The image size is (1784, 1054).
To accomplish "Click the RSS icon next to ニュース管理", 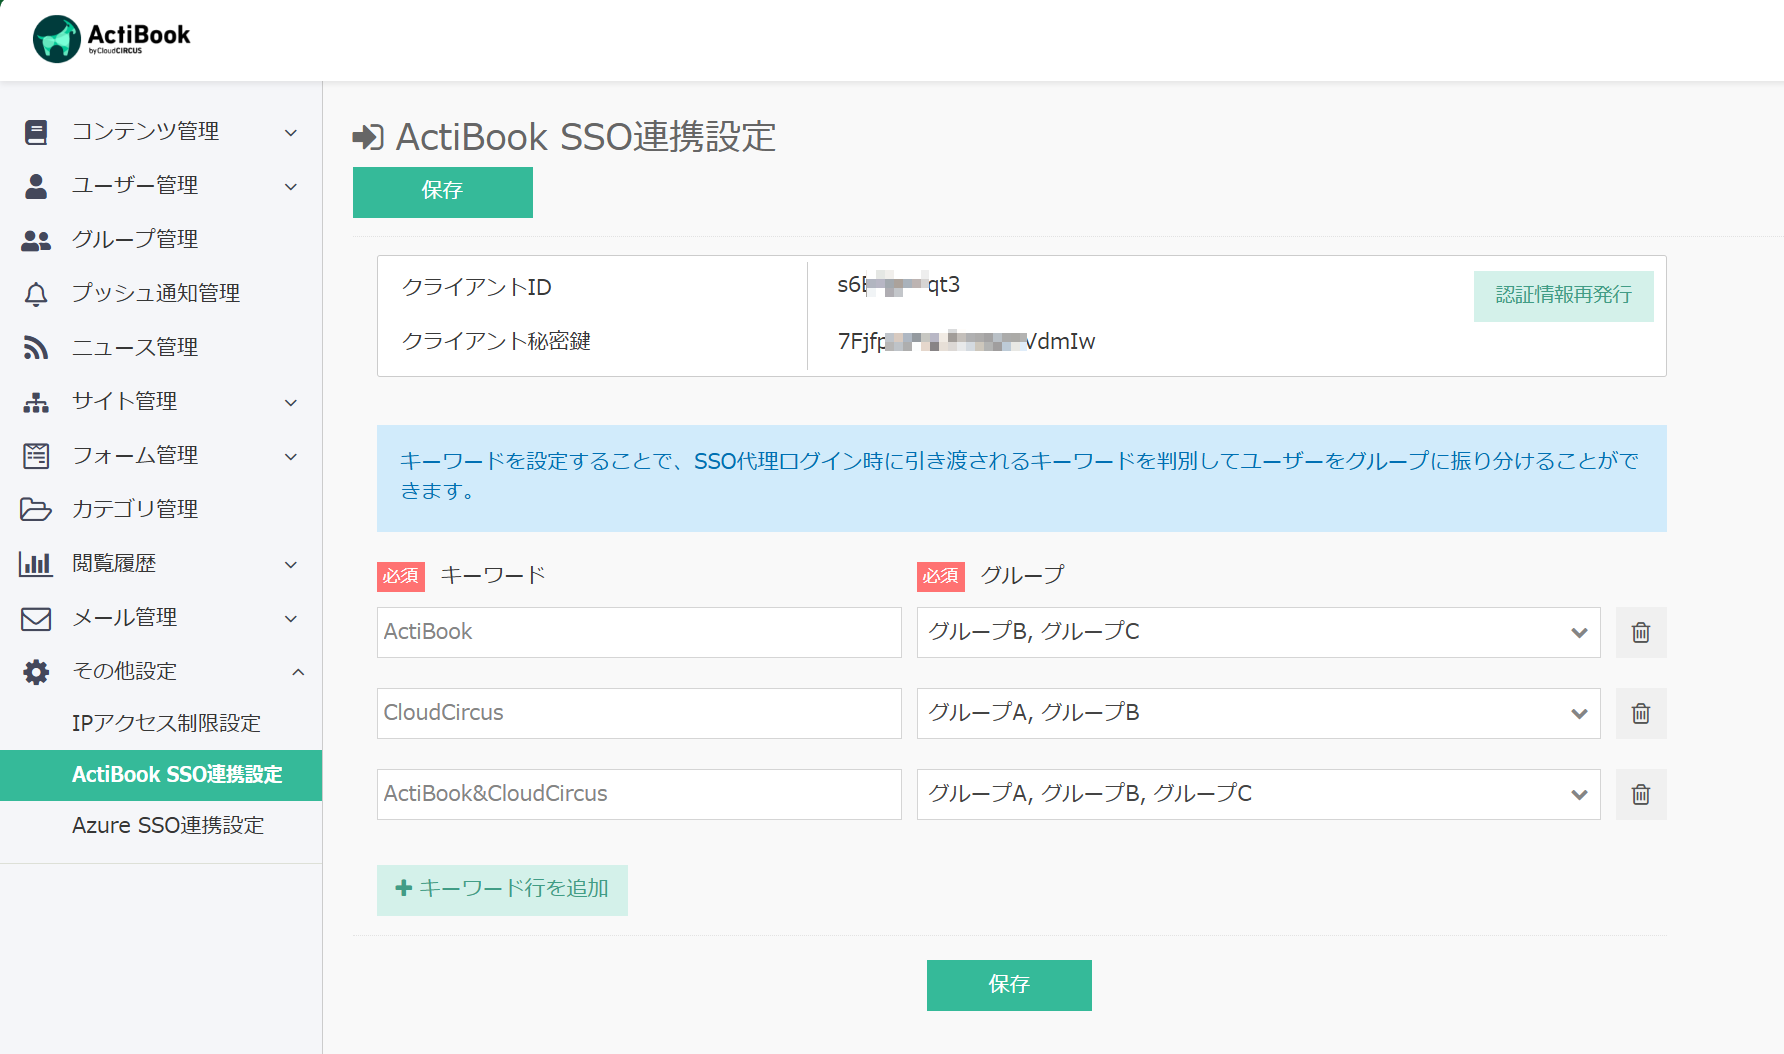I will [37, 347].
